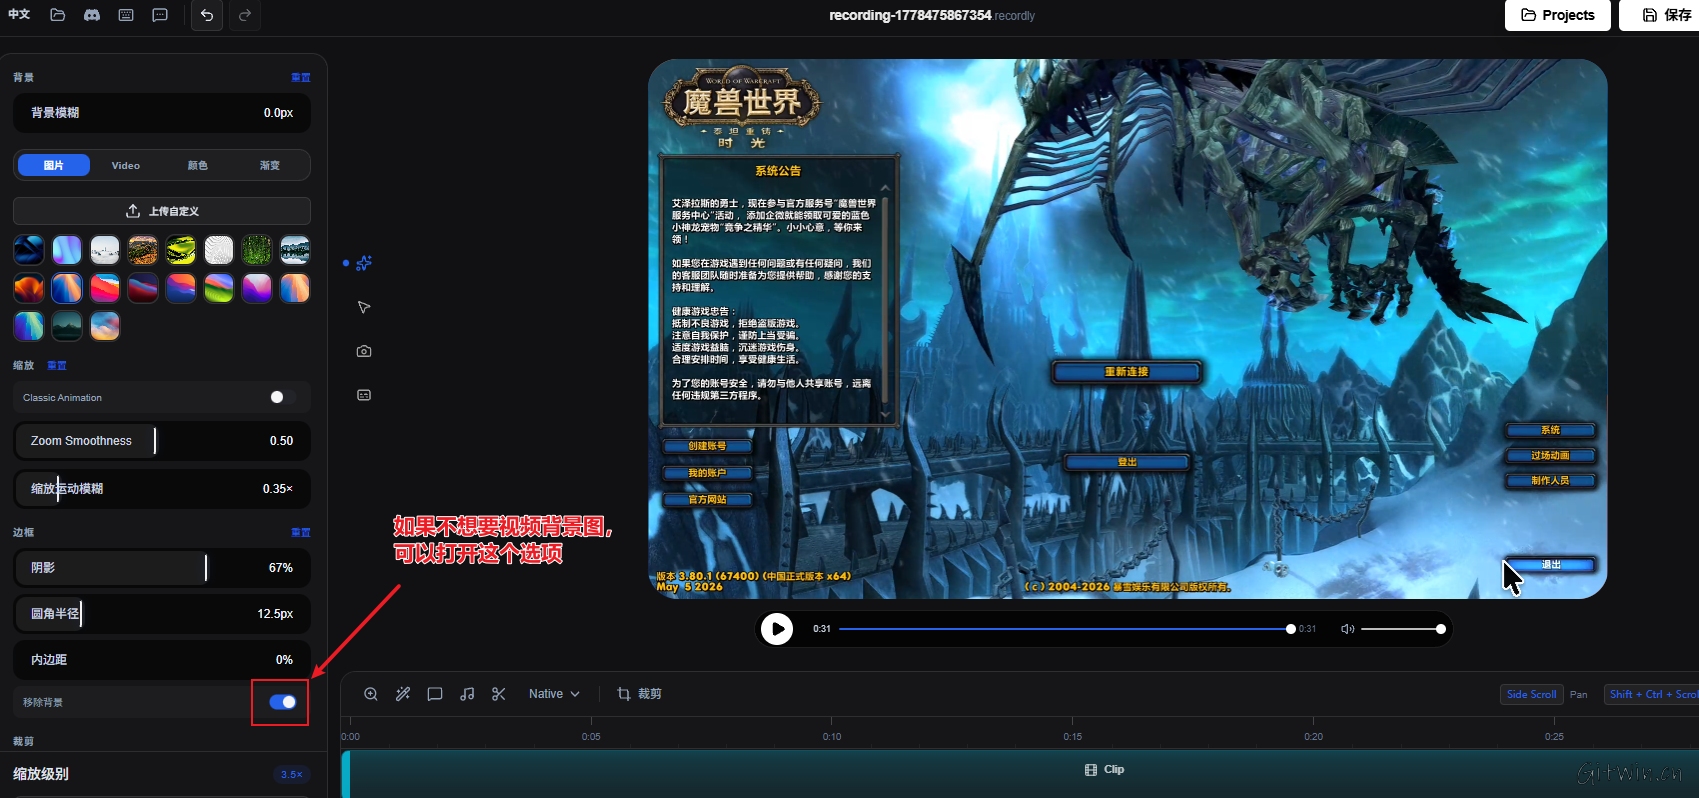Screen dimensions: 1699x798
Task: Open the Discord link icon
Action: pos(92,15)
